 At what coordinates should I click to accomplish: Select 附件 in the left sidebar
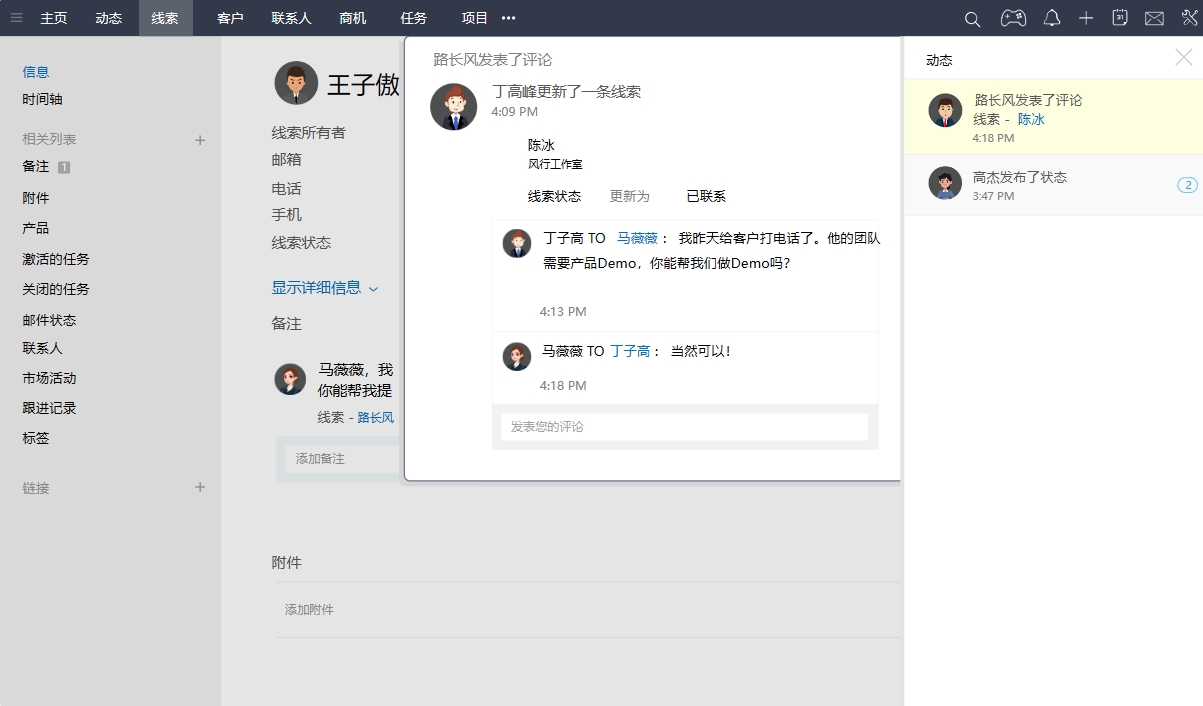click(37, 195)
